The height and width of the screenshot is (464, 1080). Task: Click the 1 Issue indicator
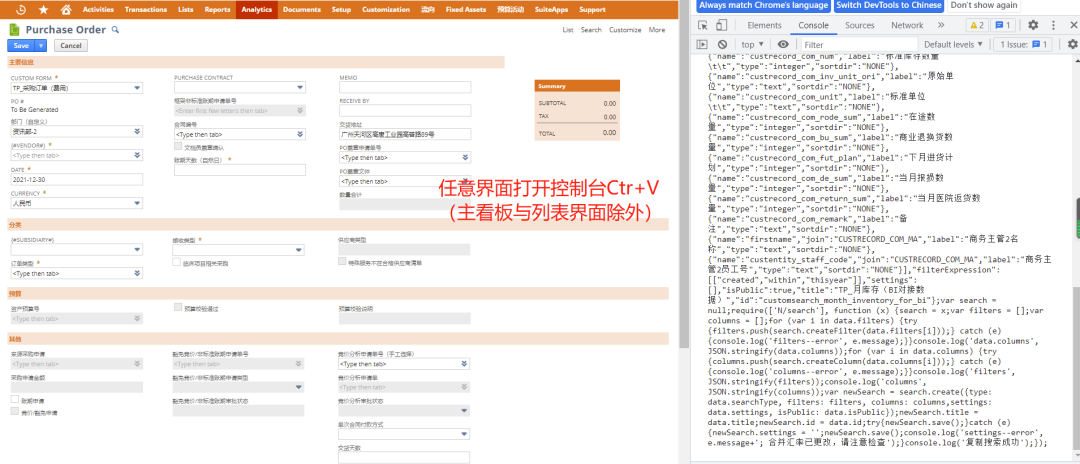point(1024,44)
